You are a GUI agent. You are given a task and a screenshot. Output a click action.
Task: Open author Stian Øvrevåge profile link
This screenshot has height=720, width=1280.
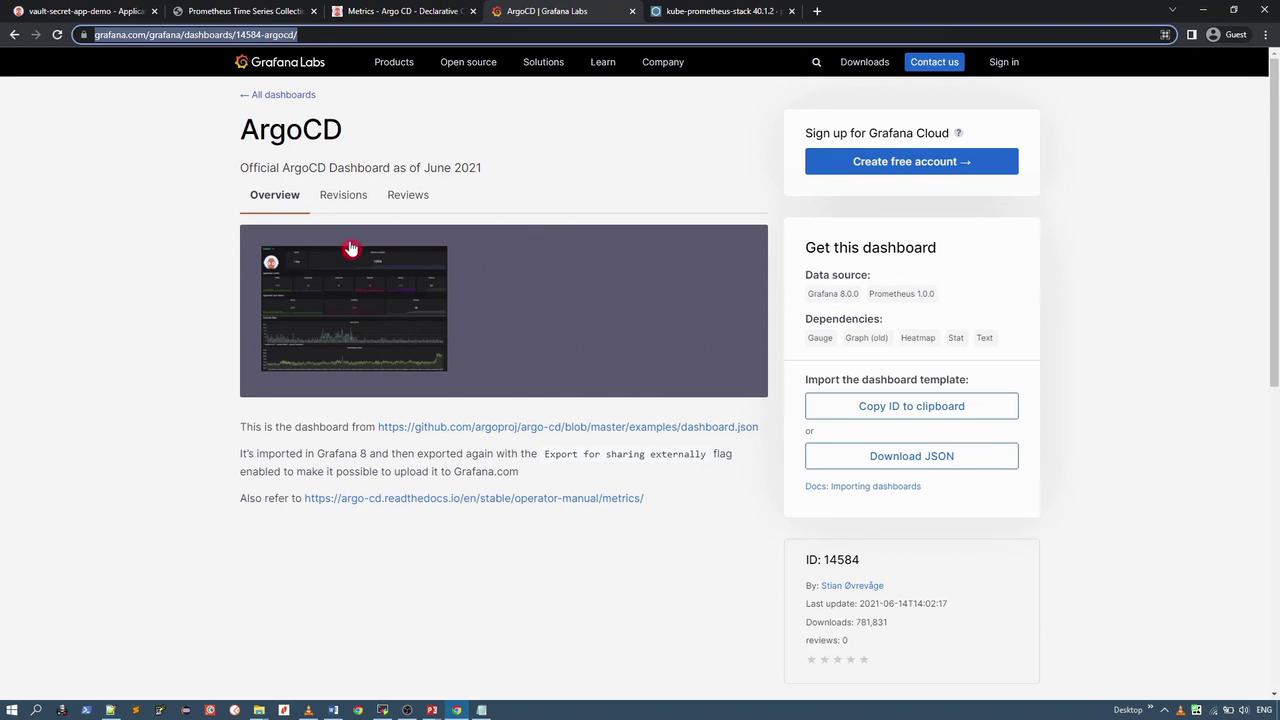coord(852,586)
